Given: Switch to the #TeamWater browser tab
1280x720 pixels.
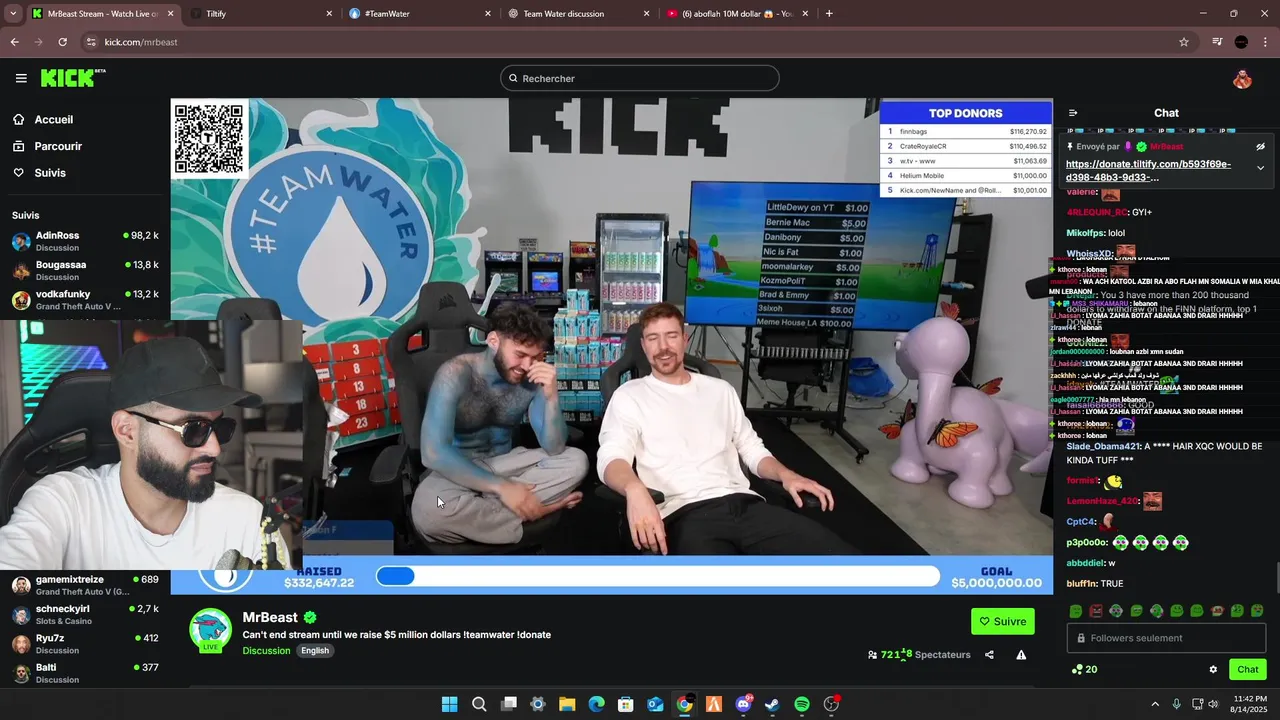Looking at the screenshot, I should click(420, 14).
